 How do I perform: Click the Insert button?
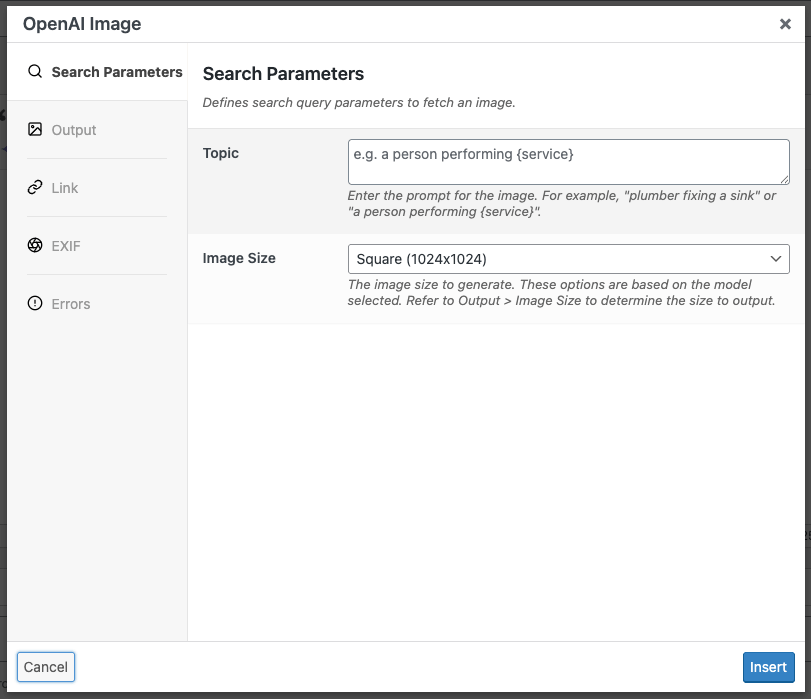click(x=768, y=667)
